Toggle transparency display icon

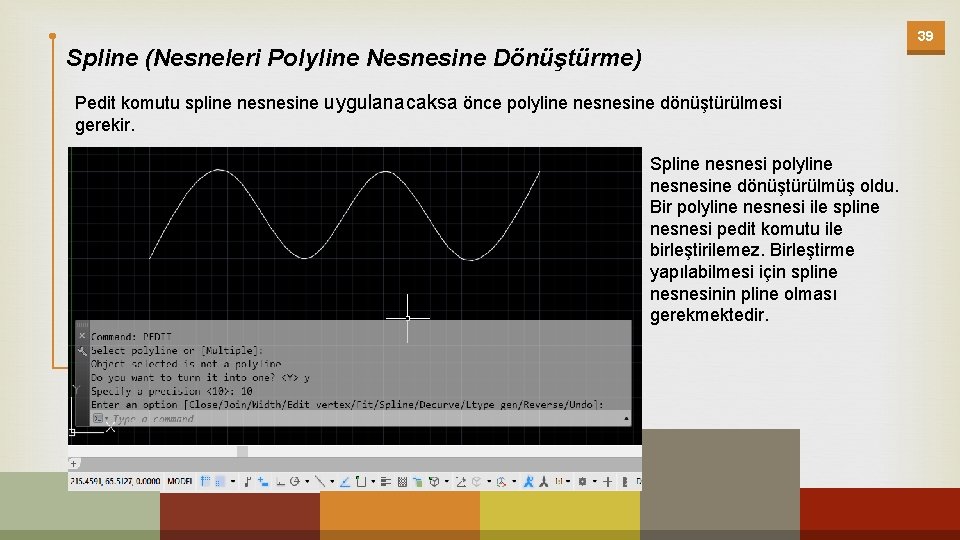(402, 482)
